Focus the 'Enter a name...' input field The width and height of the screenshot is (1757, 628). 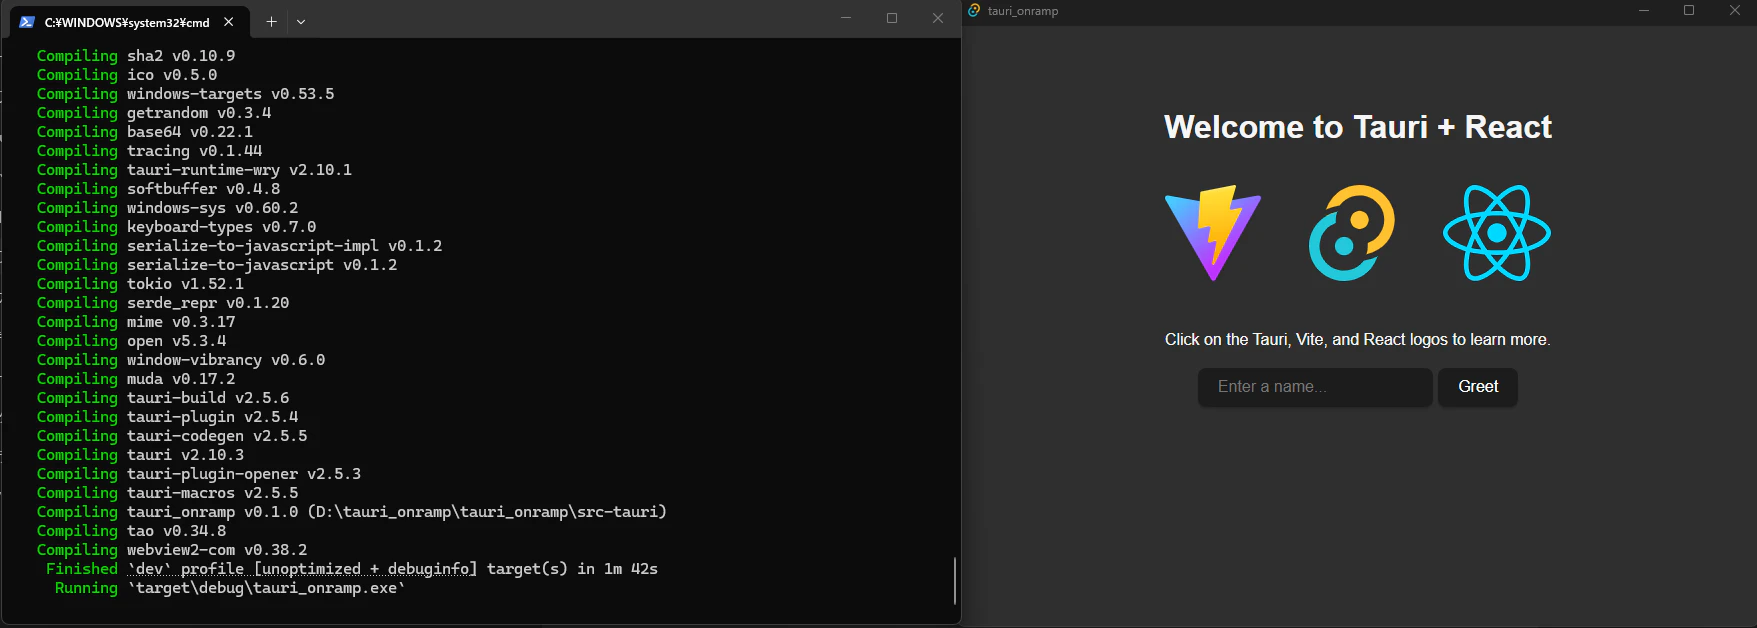[x=1315, y=387]
